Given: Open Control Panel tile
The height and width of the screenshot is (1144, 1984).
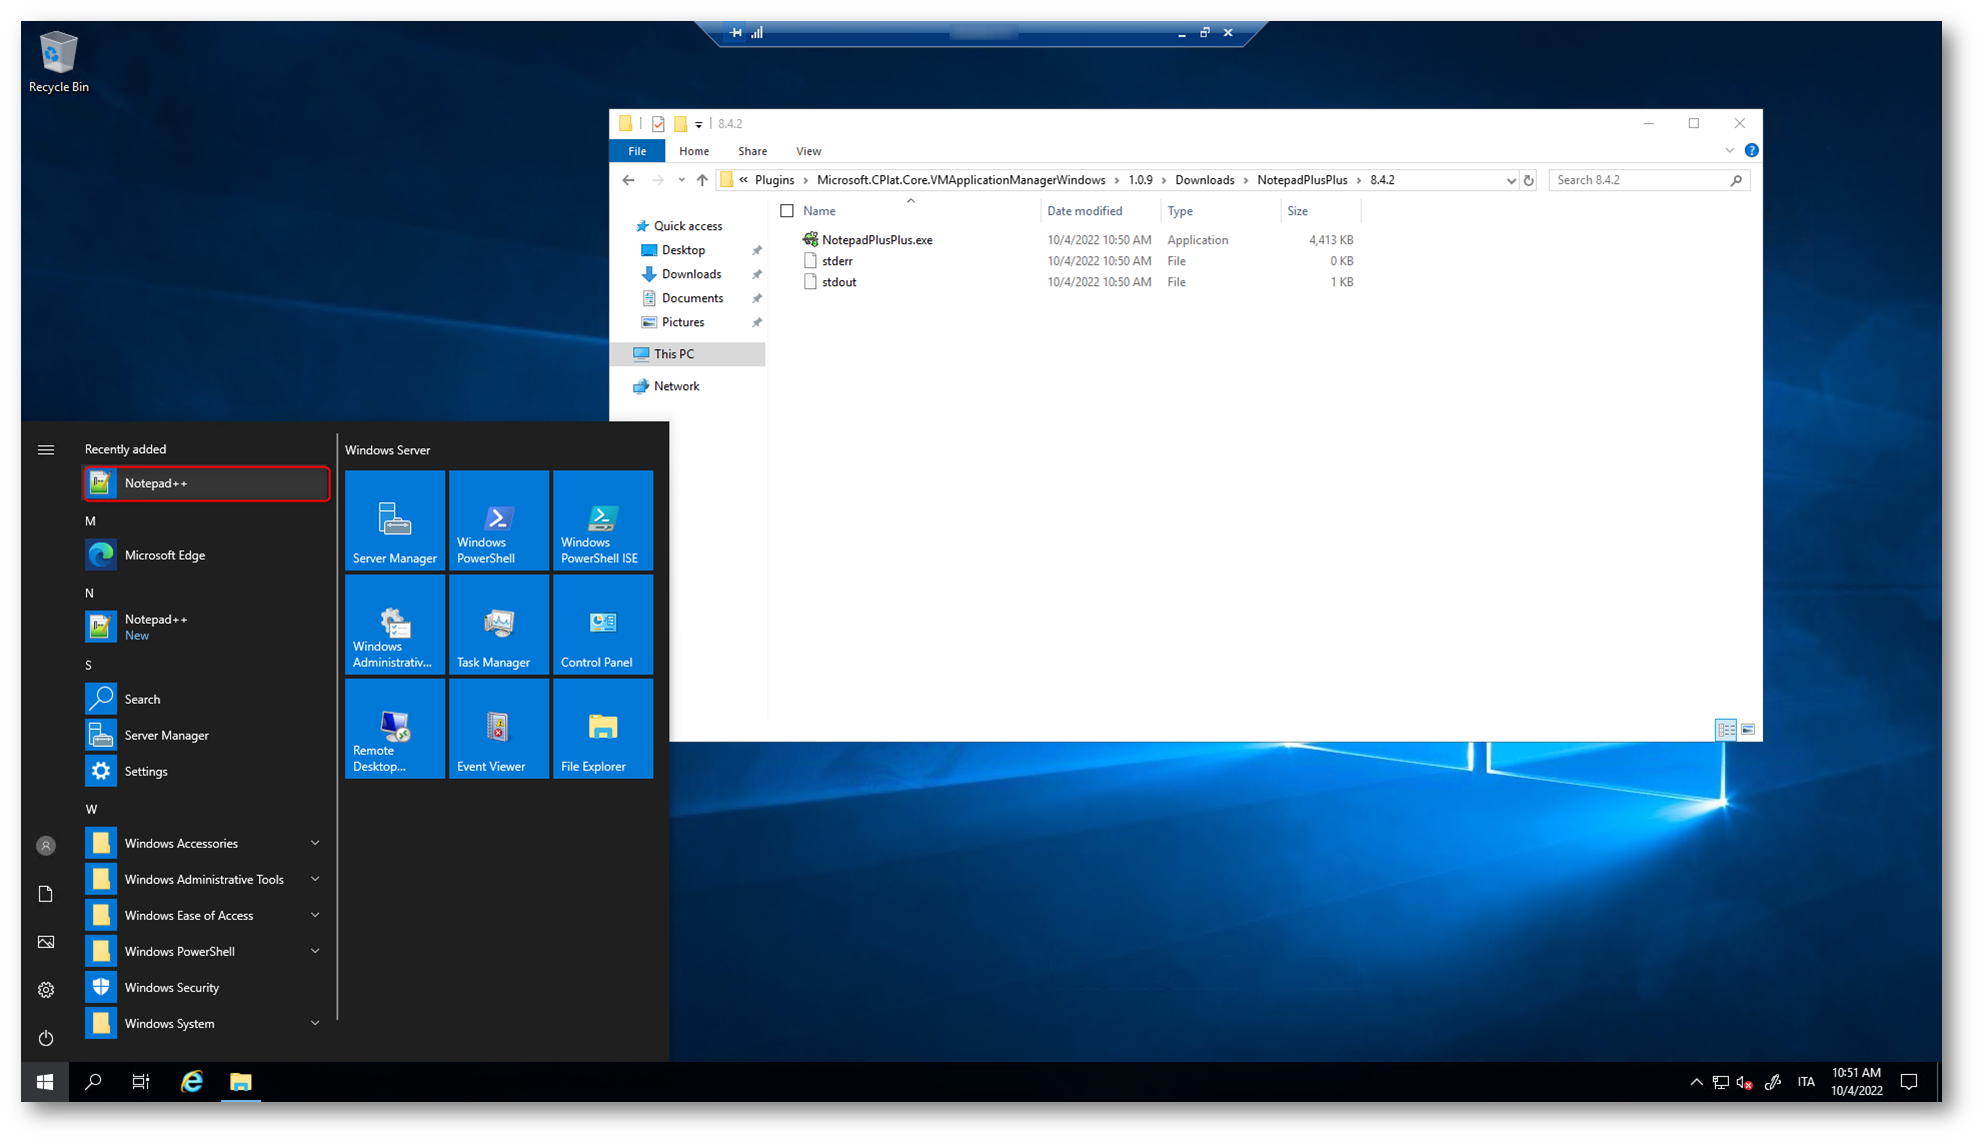Looking at the screenshot, I should (603, 624).
